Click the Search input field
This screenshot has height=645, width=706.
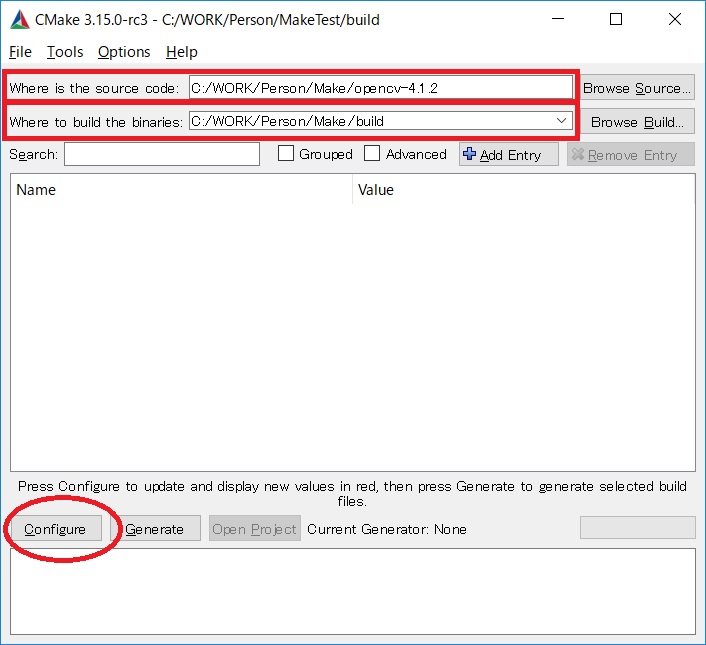coord(162,154)
